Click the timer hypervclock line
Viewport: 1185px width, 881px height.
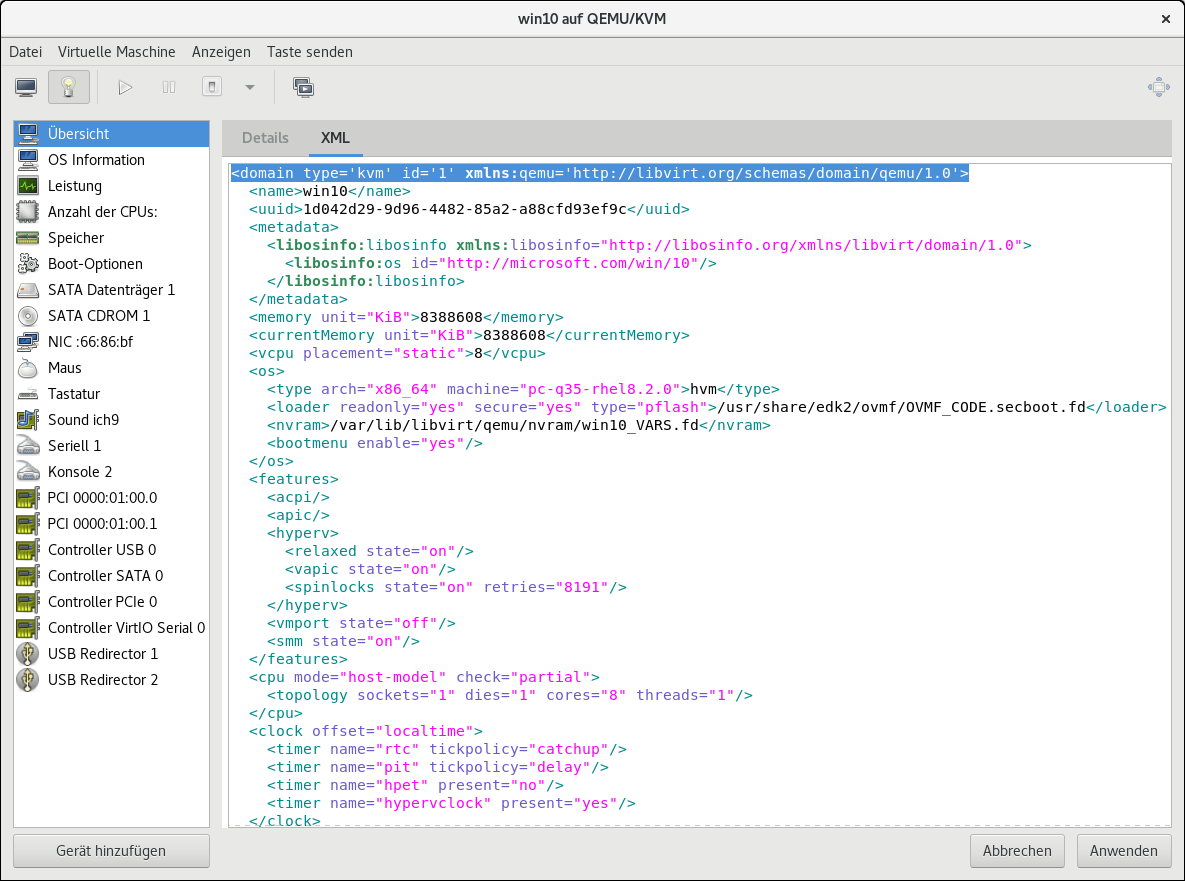pos(451,803)
